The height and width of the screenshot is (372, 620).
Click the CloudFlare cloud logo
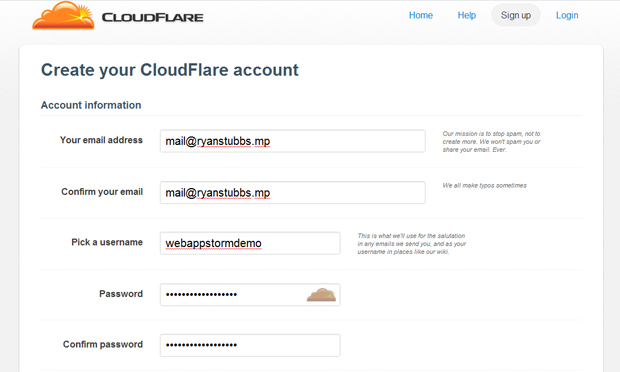pos(63,15)
